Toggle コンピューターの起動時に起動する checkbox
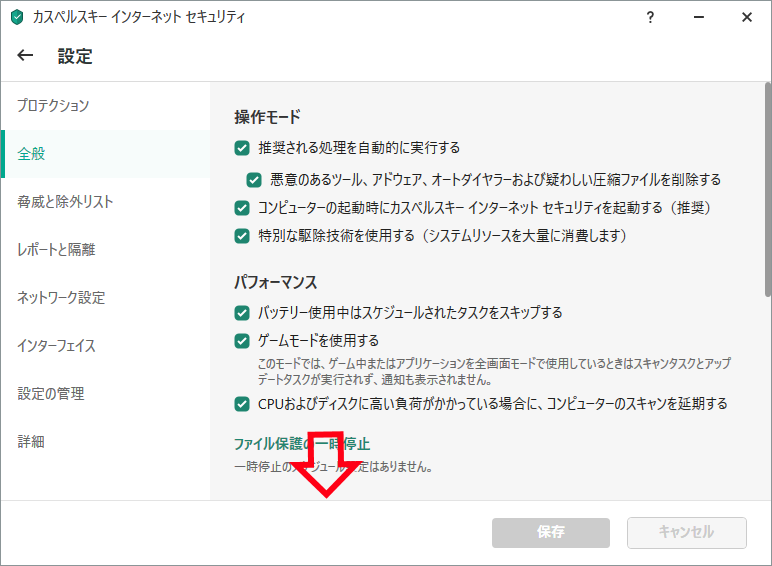The image size is (772, 566). [x=242, y=208]
